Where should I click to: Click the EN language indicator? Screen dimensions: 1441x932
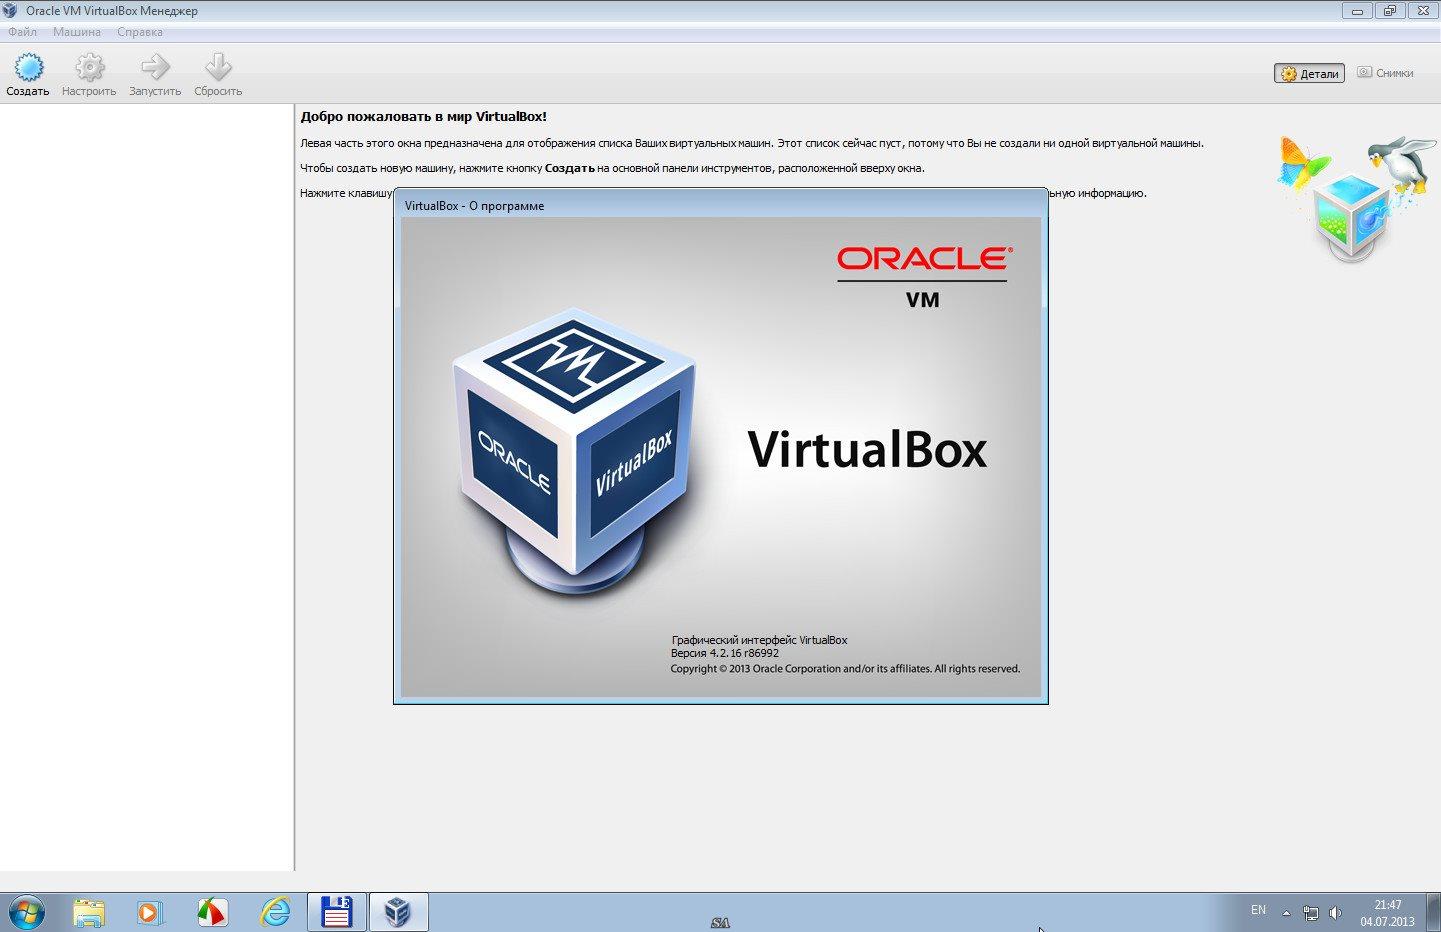(x=1258, y=910)
